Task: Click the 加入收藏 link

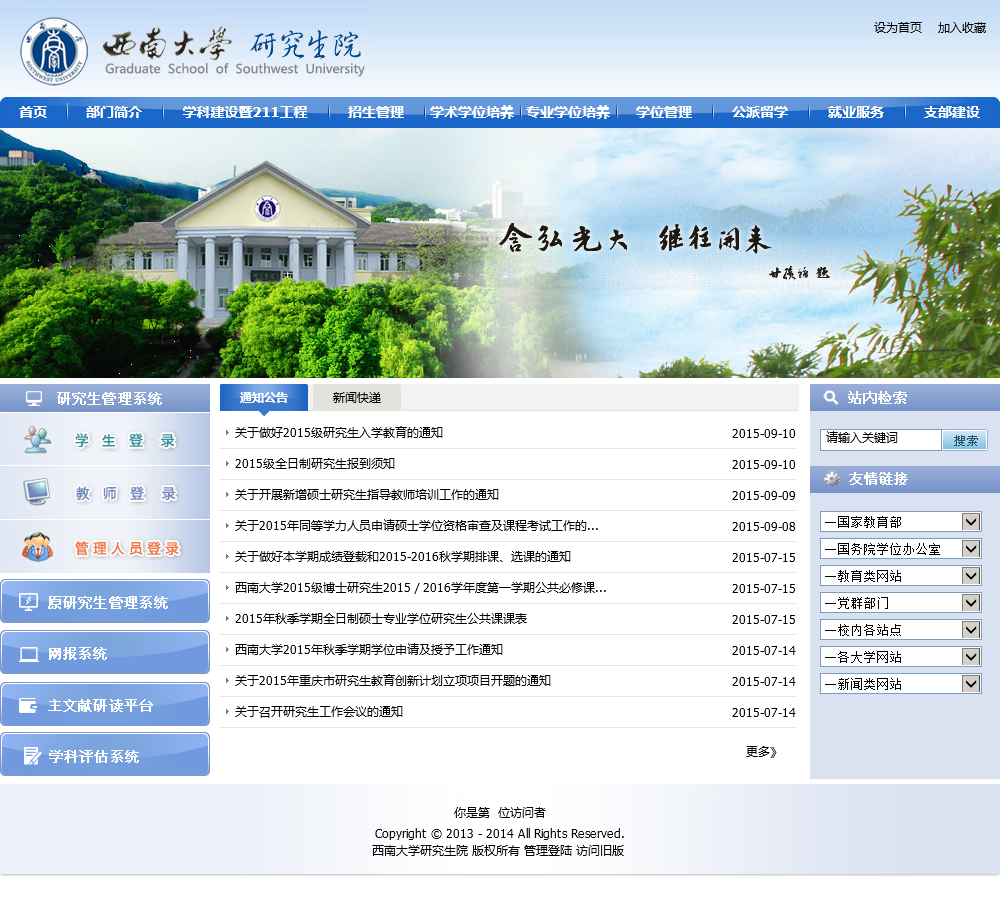Action: [962, 27]
